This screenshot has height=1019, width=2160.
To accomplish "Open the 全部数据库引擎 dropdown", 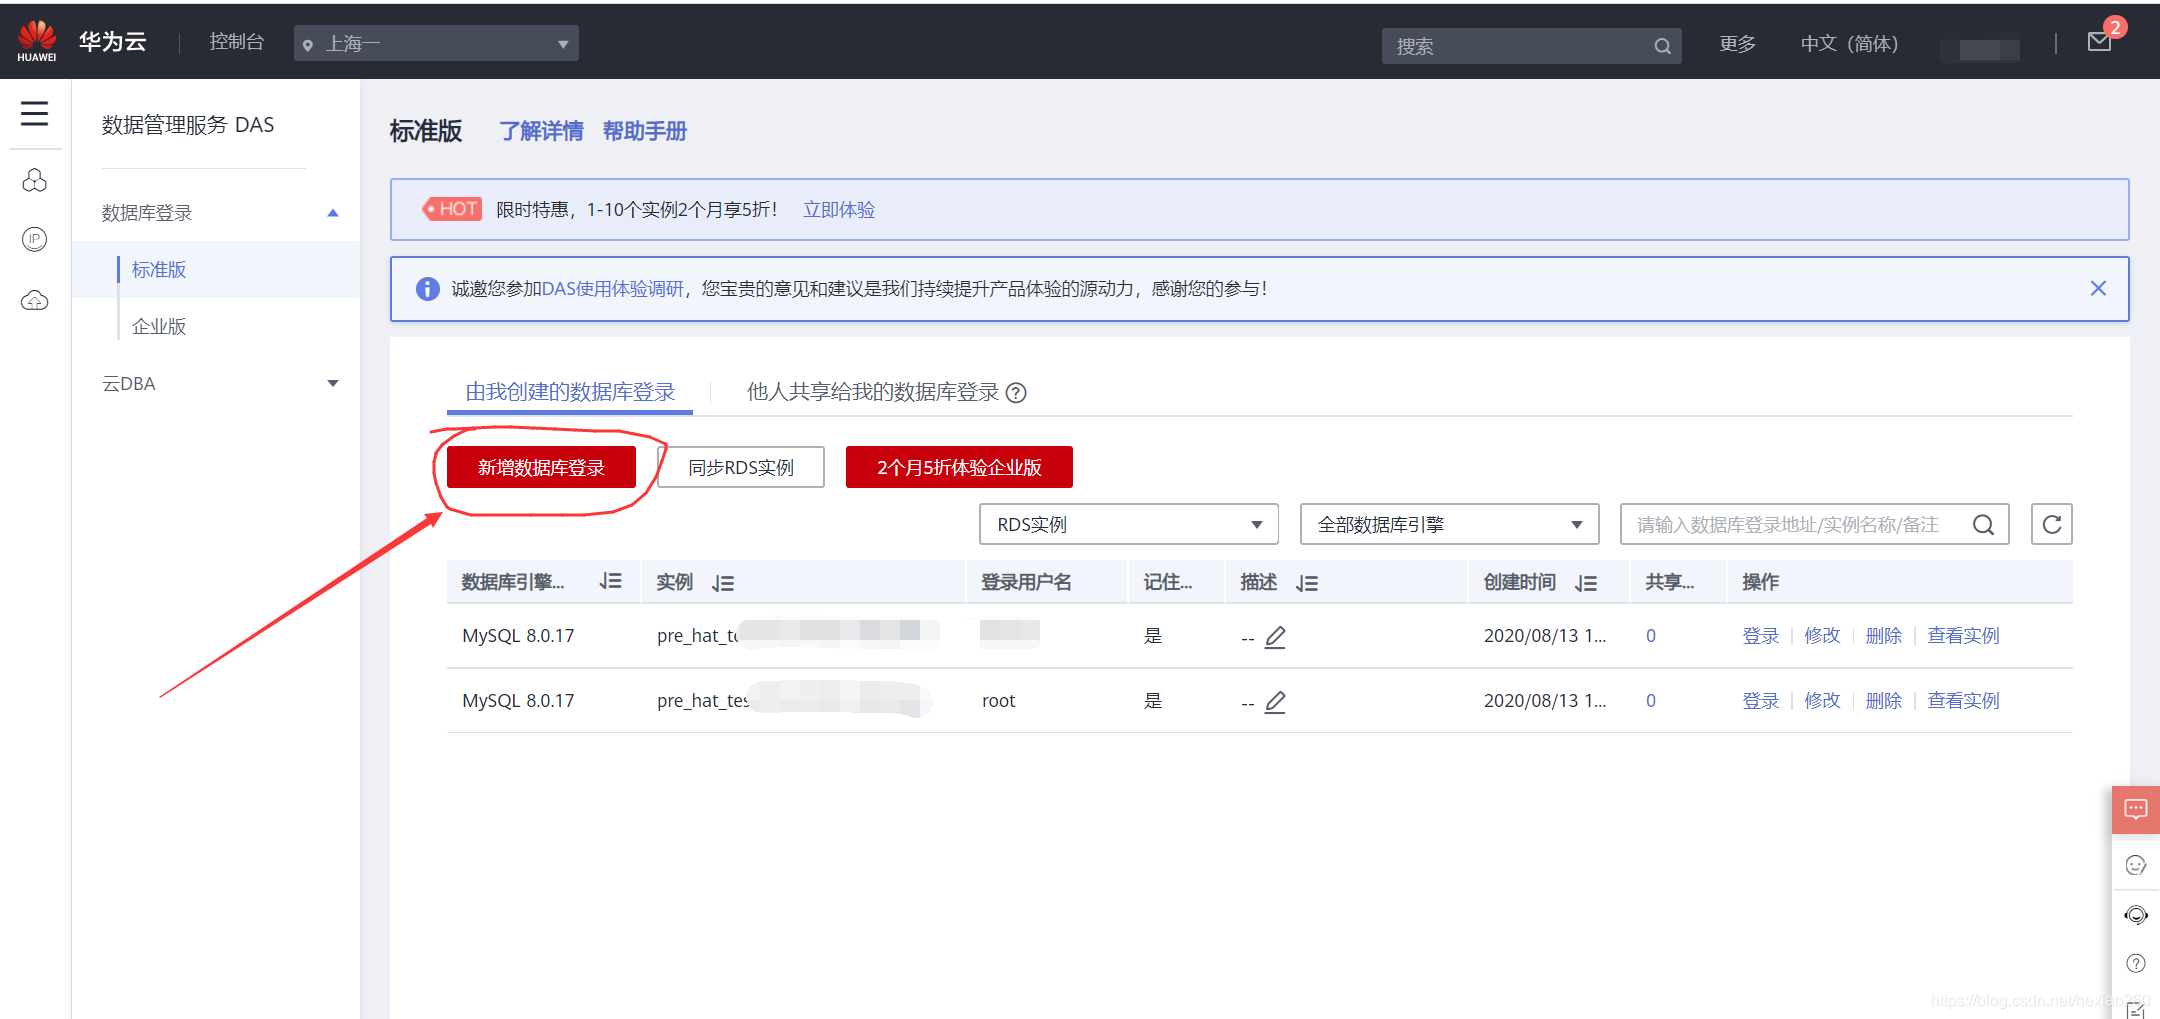I will pyautogui.click(x=1449, y=524).
